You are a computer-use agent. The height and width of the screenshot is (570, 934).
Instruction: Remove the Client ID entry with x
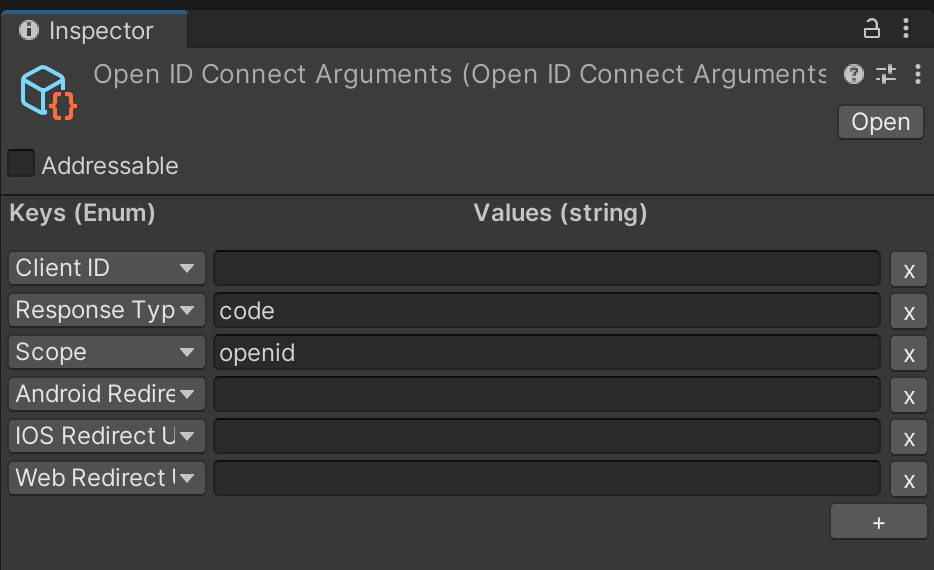click(x=908, y=270)
